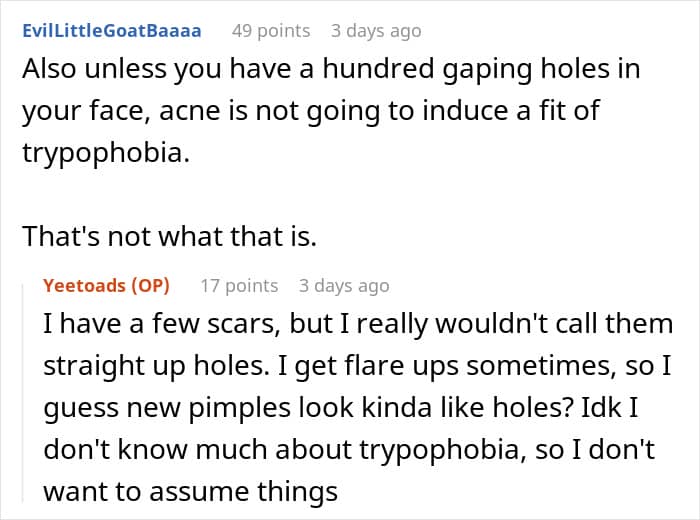Image resolution: width=700 pixels, height=520 pixels.
Task: Click the word "trypophobia." ending first paragraph
Action: coord(106,153)
